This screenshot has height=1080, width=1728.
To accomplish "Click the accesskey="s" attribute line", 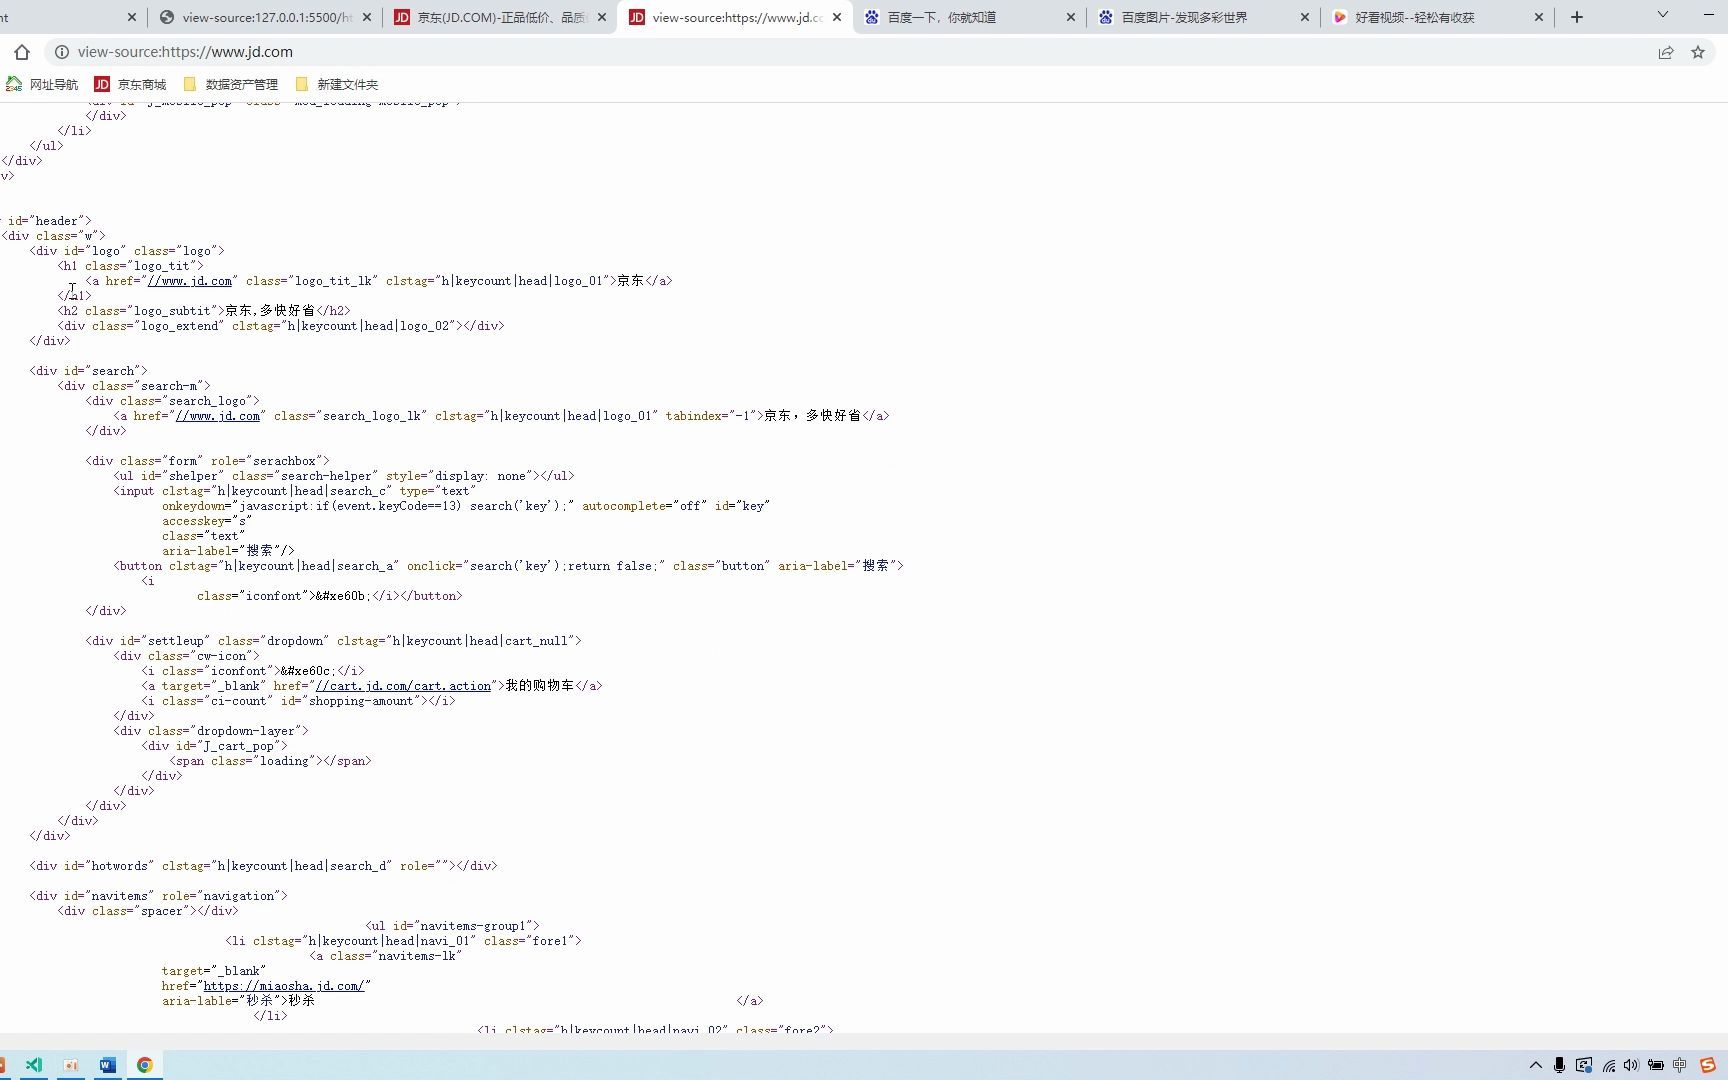I will (x=207, y=521).
